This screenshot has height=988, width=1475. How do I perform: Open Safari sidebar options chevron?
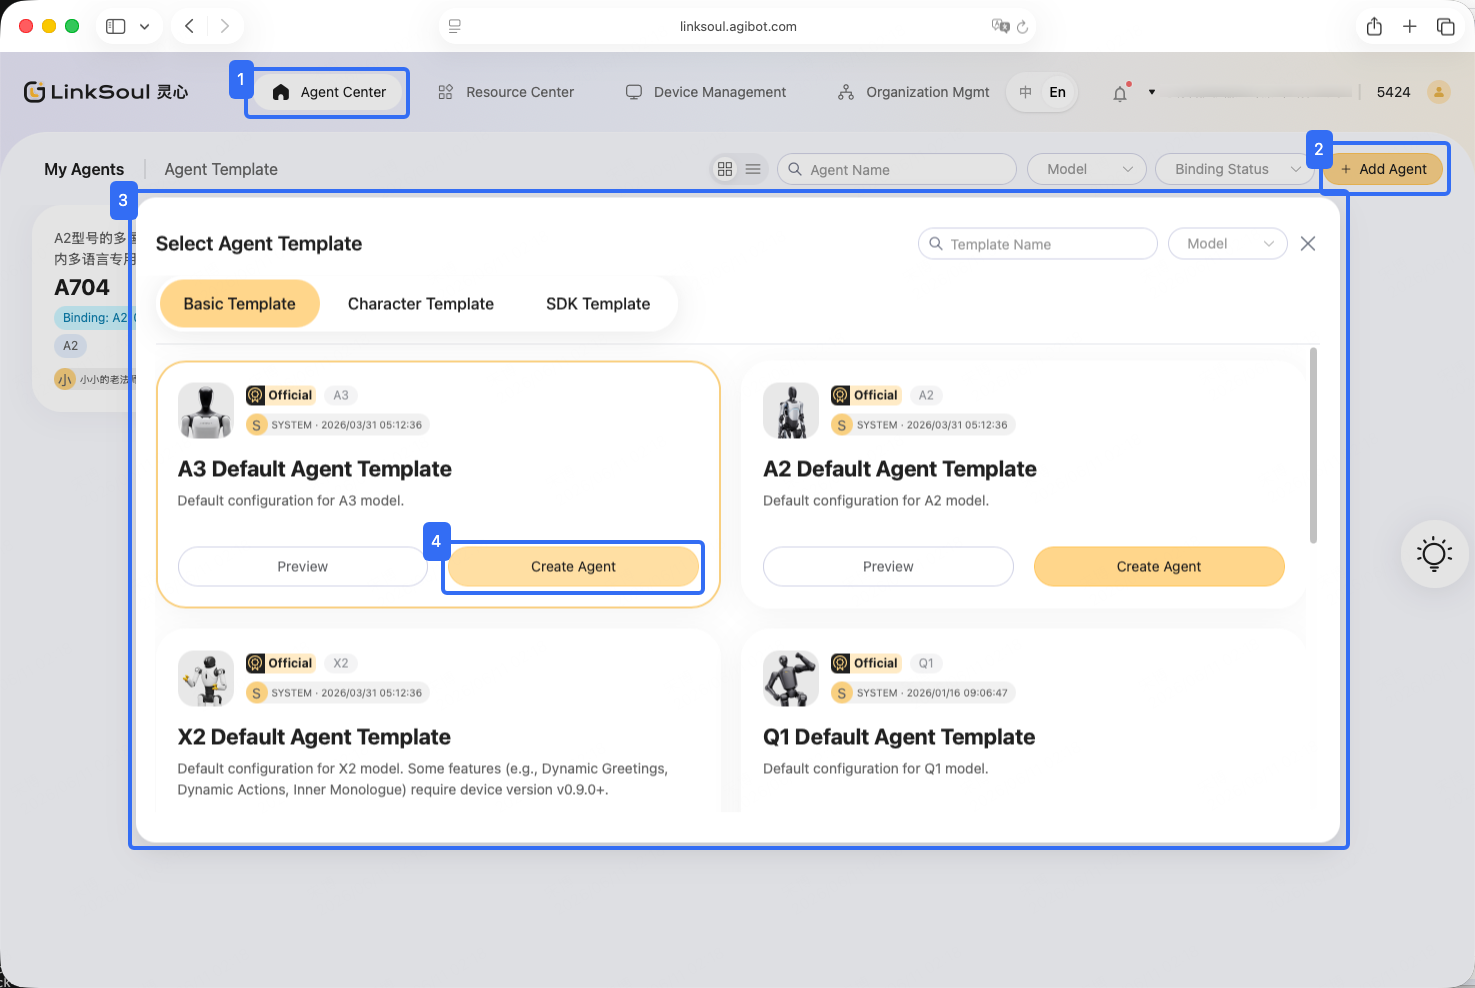point(144,26)
